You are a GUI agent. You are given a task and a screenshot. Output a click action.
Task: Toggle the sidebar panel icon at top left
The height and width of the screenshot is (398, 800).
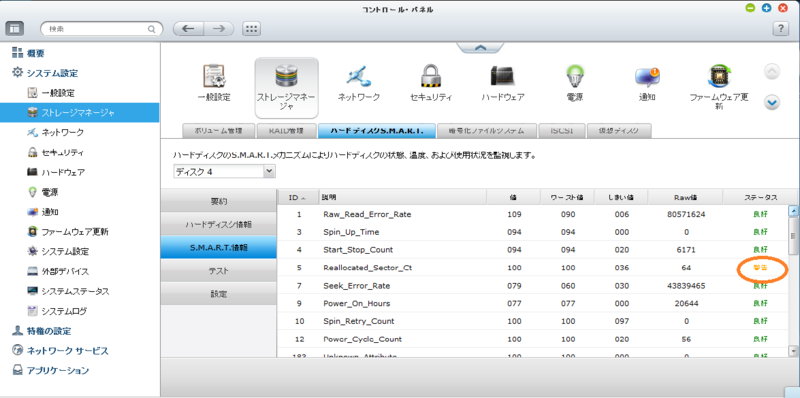tap(14, 29)
